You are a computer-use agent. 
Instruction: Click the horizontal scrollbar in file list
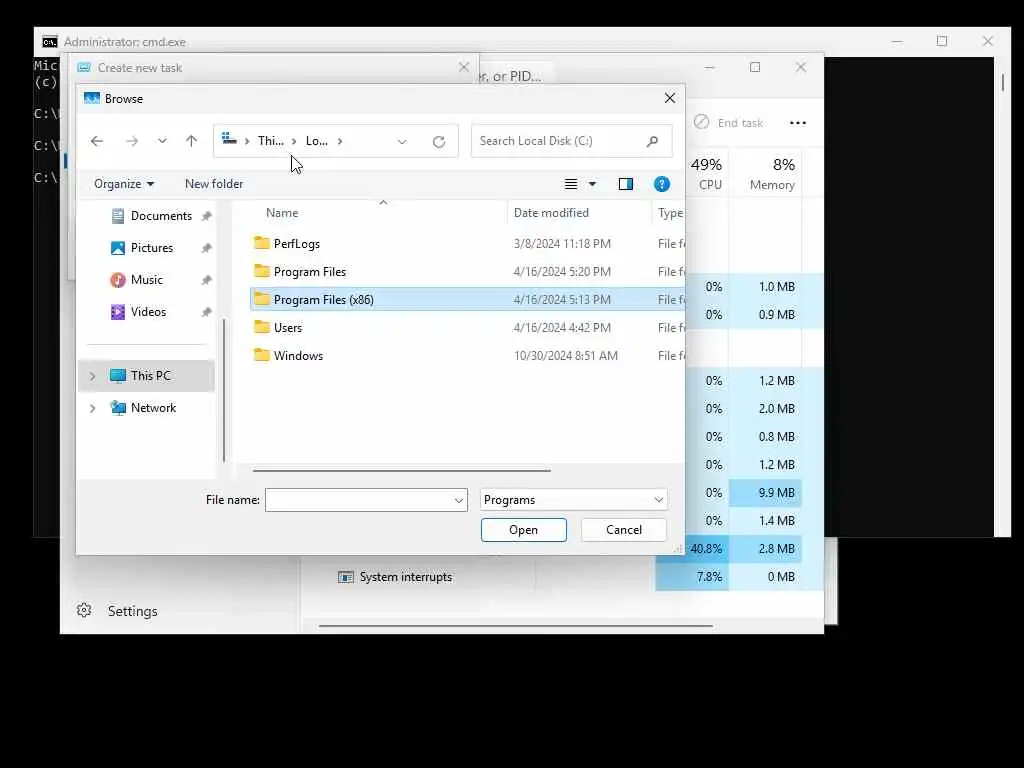pyautogui.click(x=402, y=470)
